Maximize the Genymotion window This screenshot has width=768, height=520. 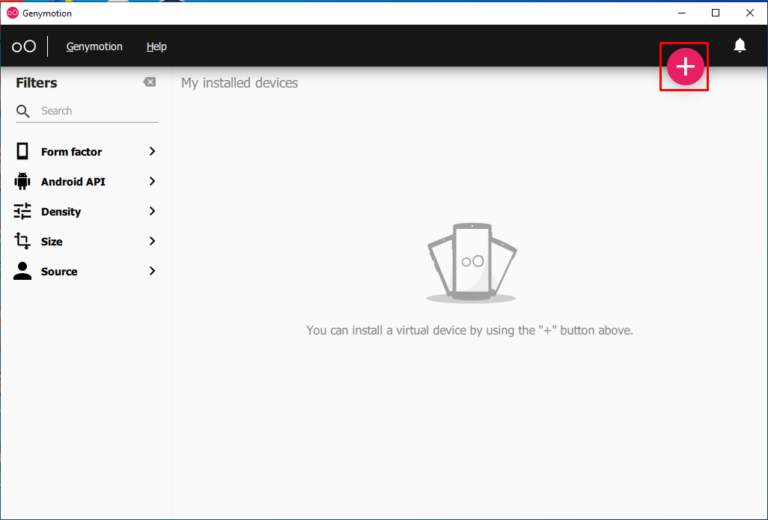[716, 13]
